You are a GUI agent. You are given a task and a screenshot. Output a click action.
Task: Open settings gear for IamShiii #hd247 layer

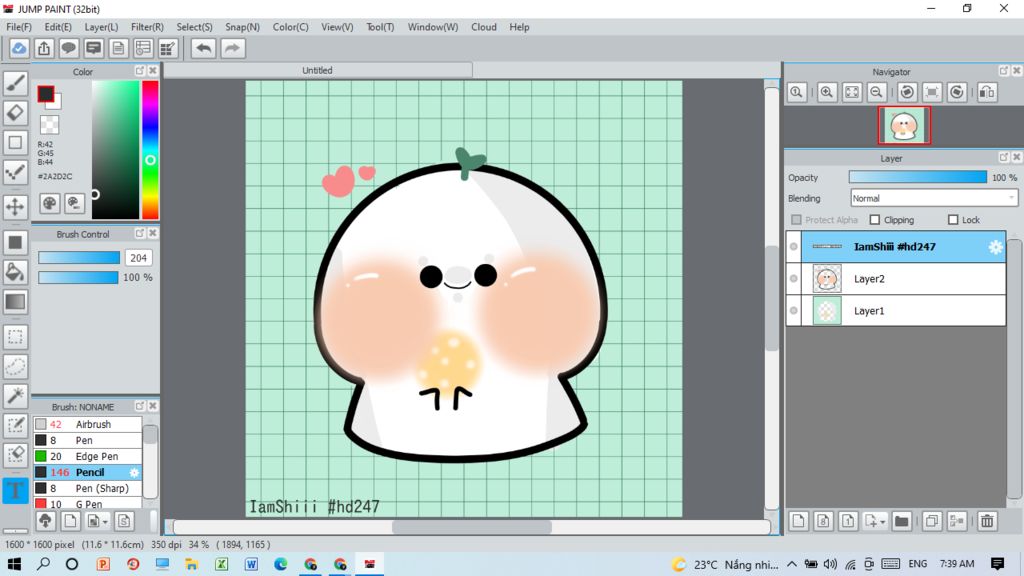coord(995,247)
